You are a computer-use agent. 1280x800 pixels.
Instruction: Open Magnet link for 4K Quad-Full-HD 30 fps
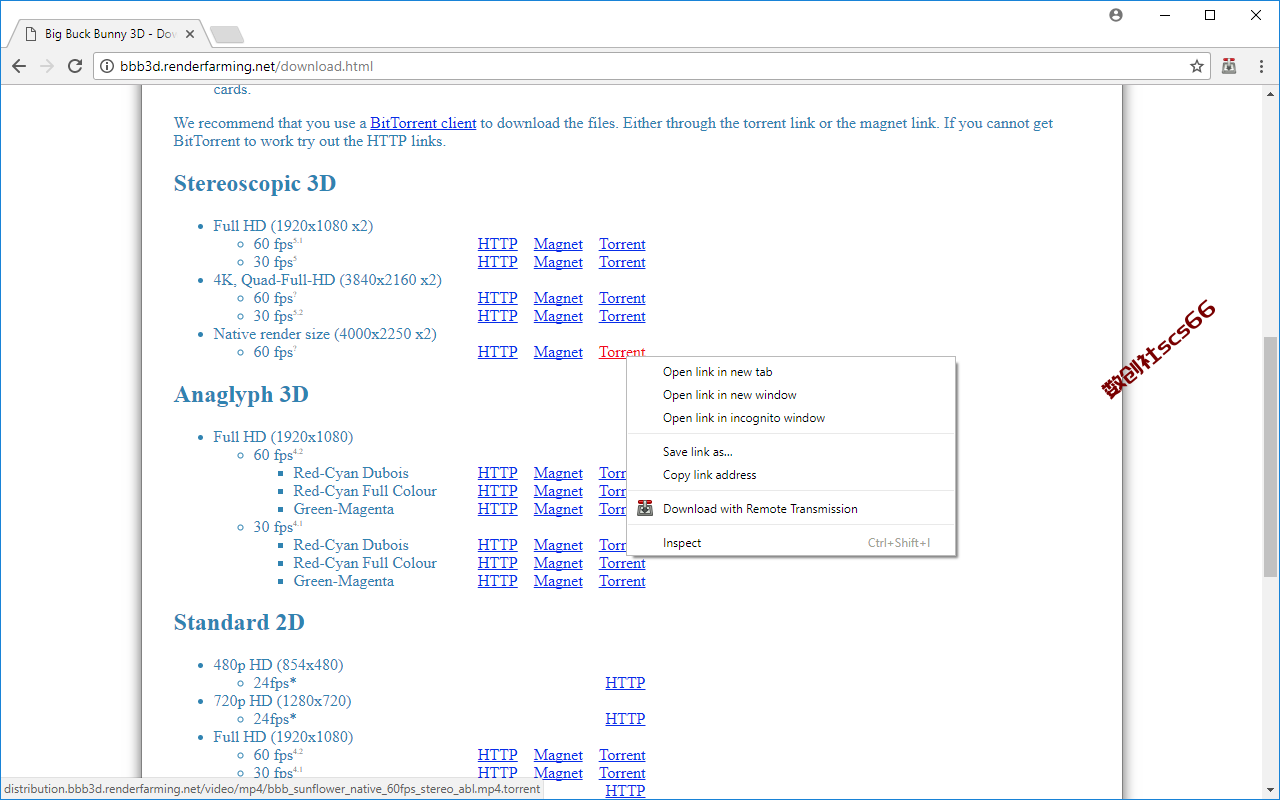(x=558, y=316)
